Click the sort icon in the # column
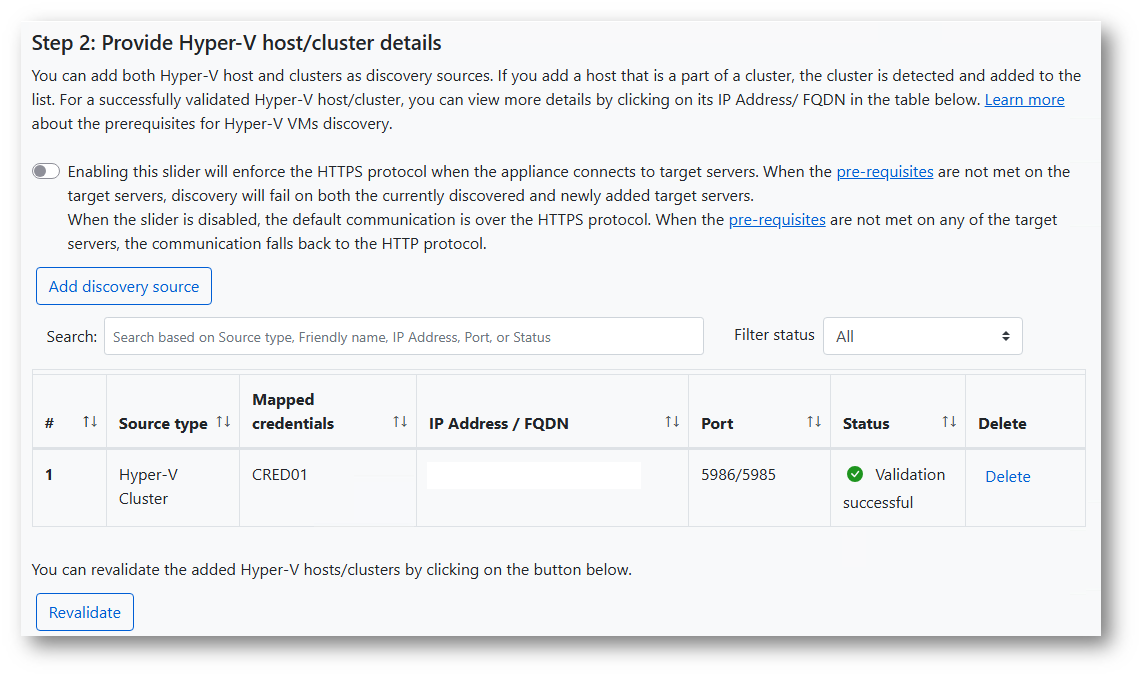Screen dimensions: 1143x678 pyautogui.click(x=90, y=422)
